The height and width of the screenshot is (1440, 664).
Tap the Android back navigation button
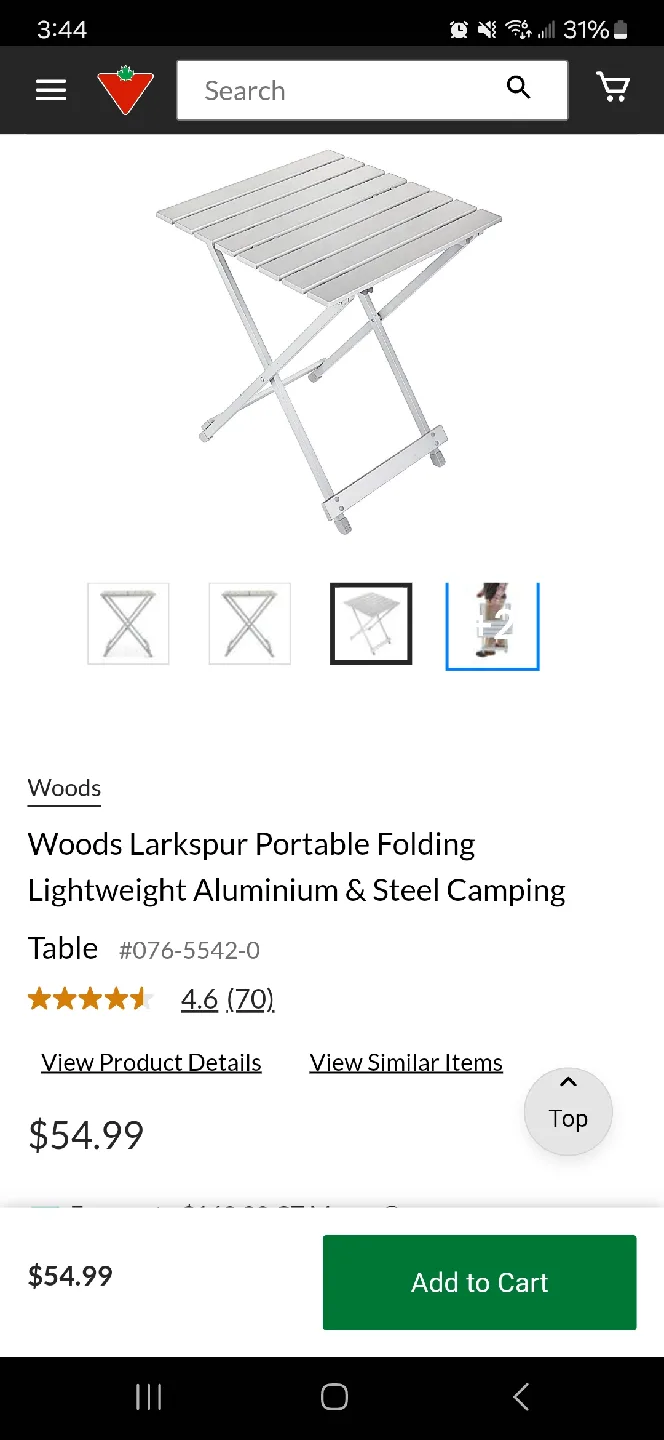[520, 1397]
